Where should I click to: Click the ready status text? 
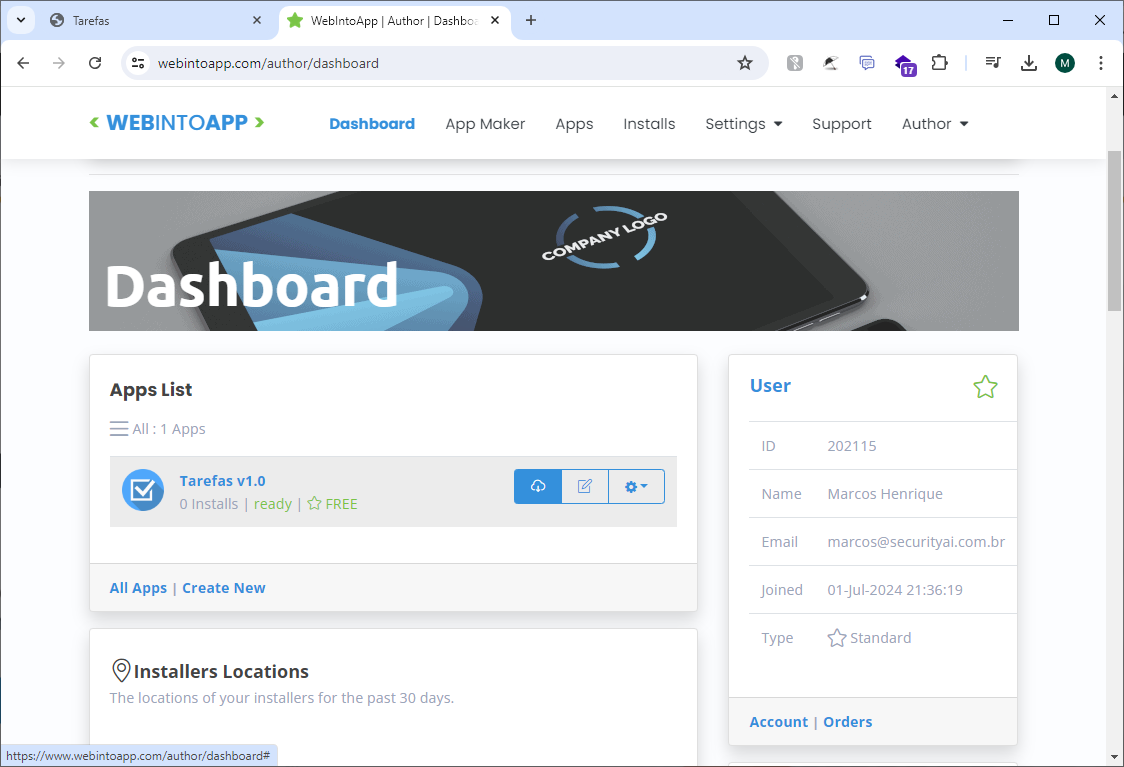tap(272, 504)
